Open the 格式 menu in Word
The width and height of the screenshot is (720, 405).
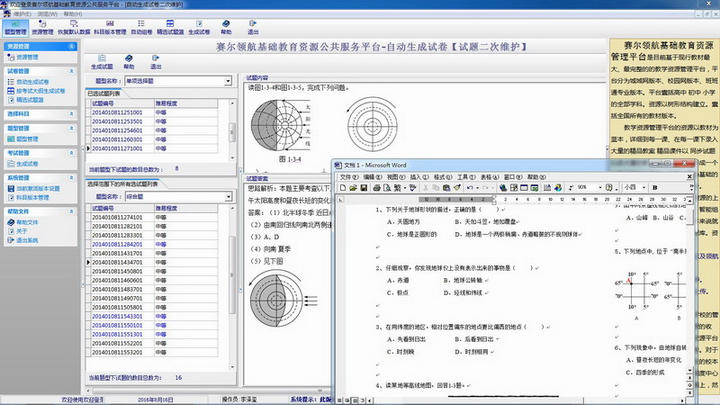tap(443, 177)
